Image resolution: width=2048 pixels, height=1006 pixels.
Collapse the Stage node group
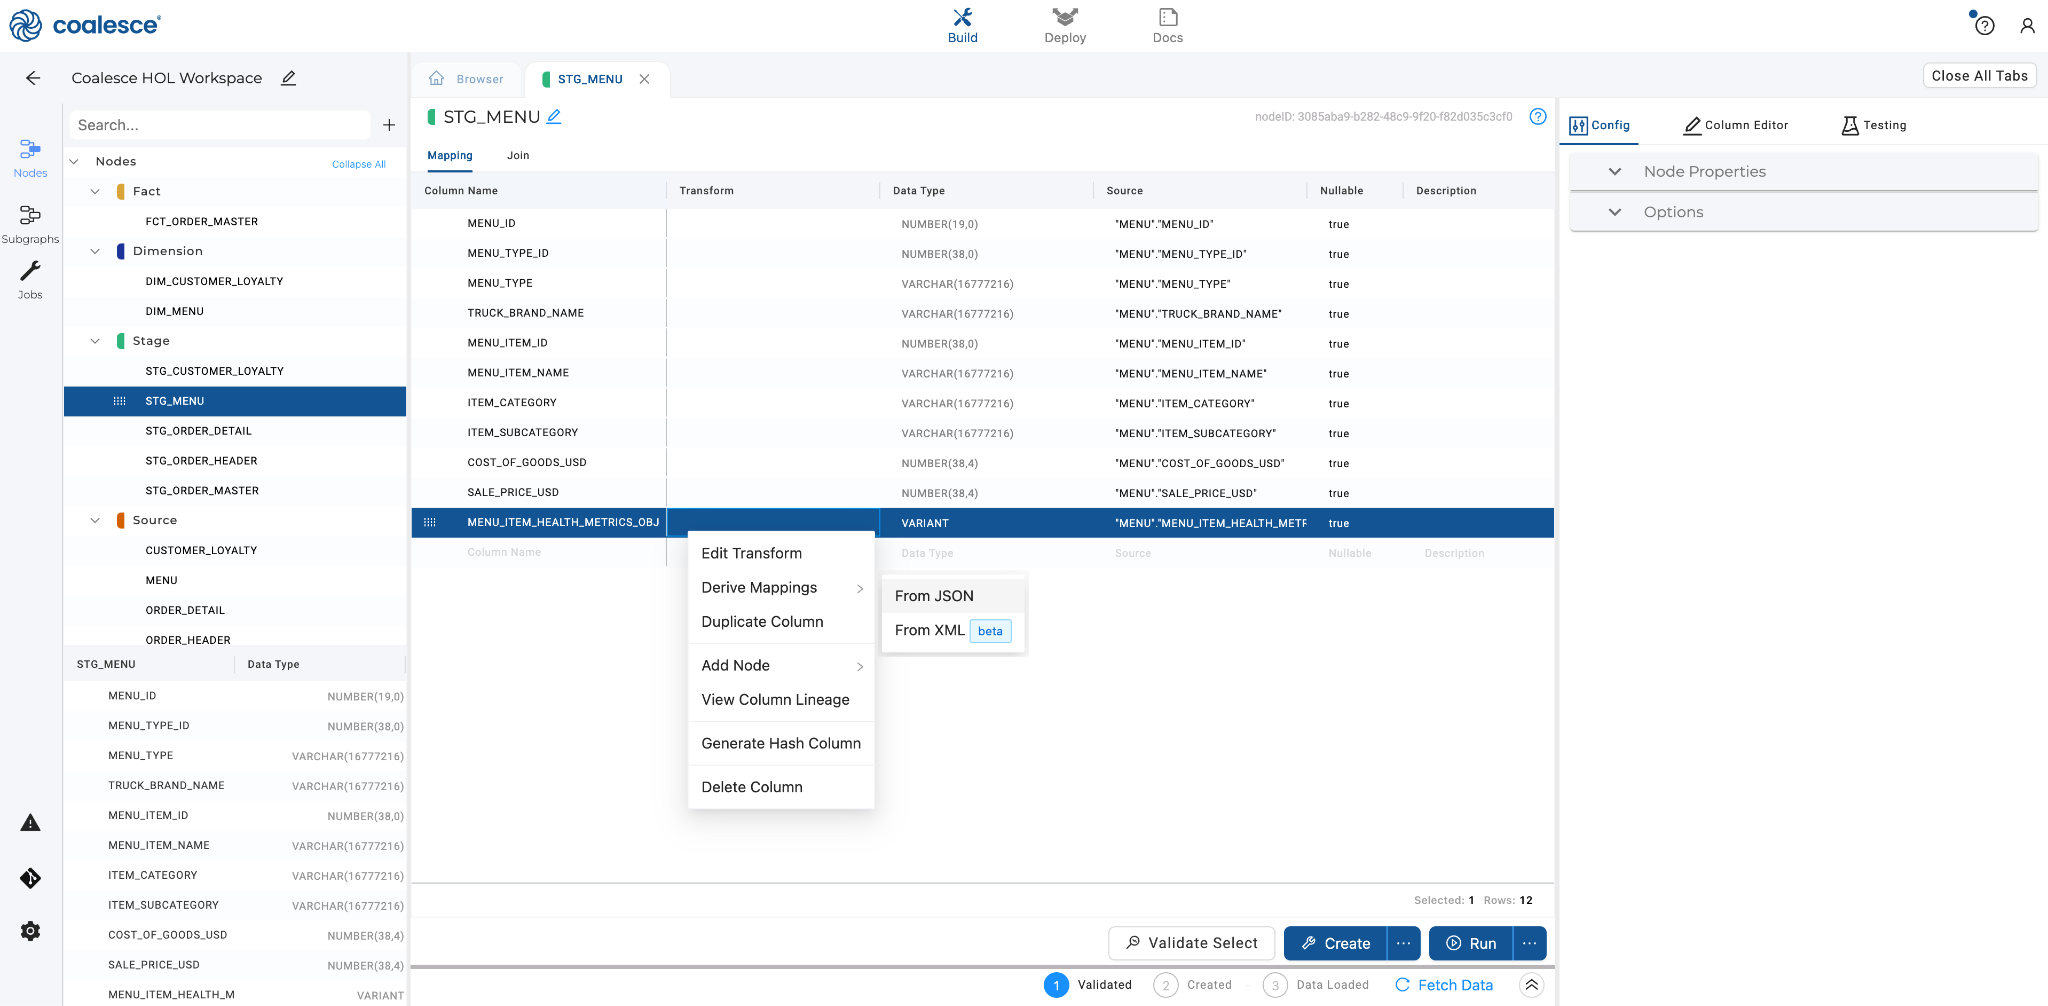point(95,341)
